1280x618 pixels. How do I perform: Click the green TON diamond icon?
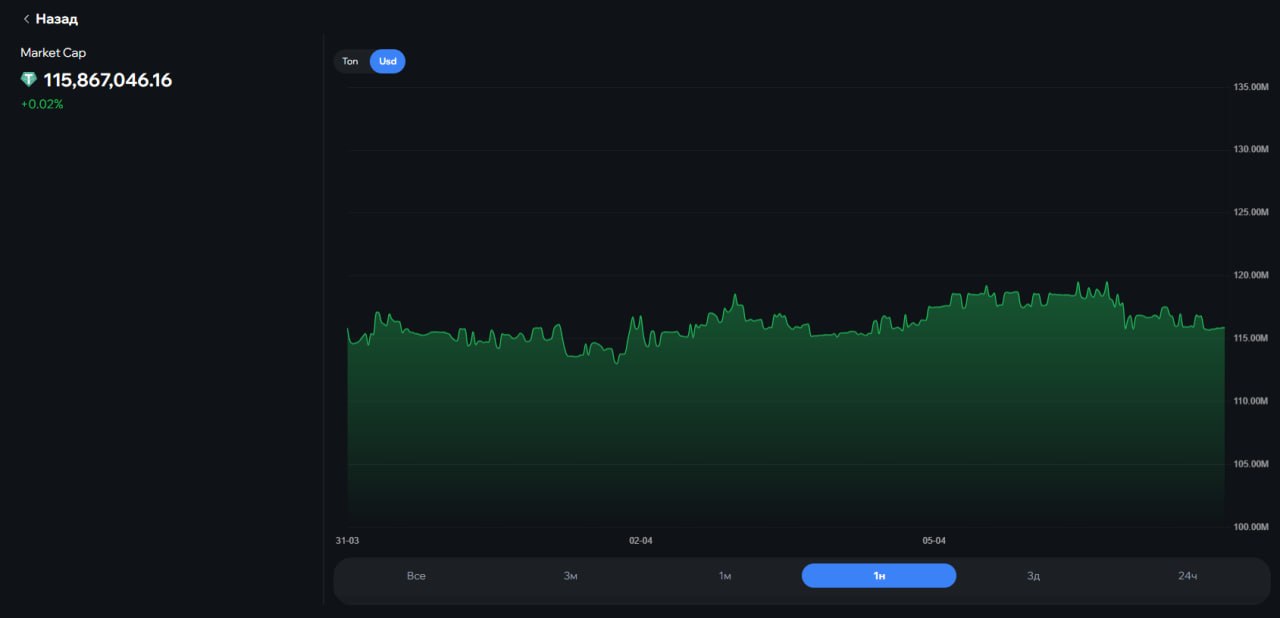[29, 80]
